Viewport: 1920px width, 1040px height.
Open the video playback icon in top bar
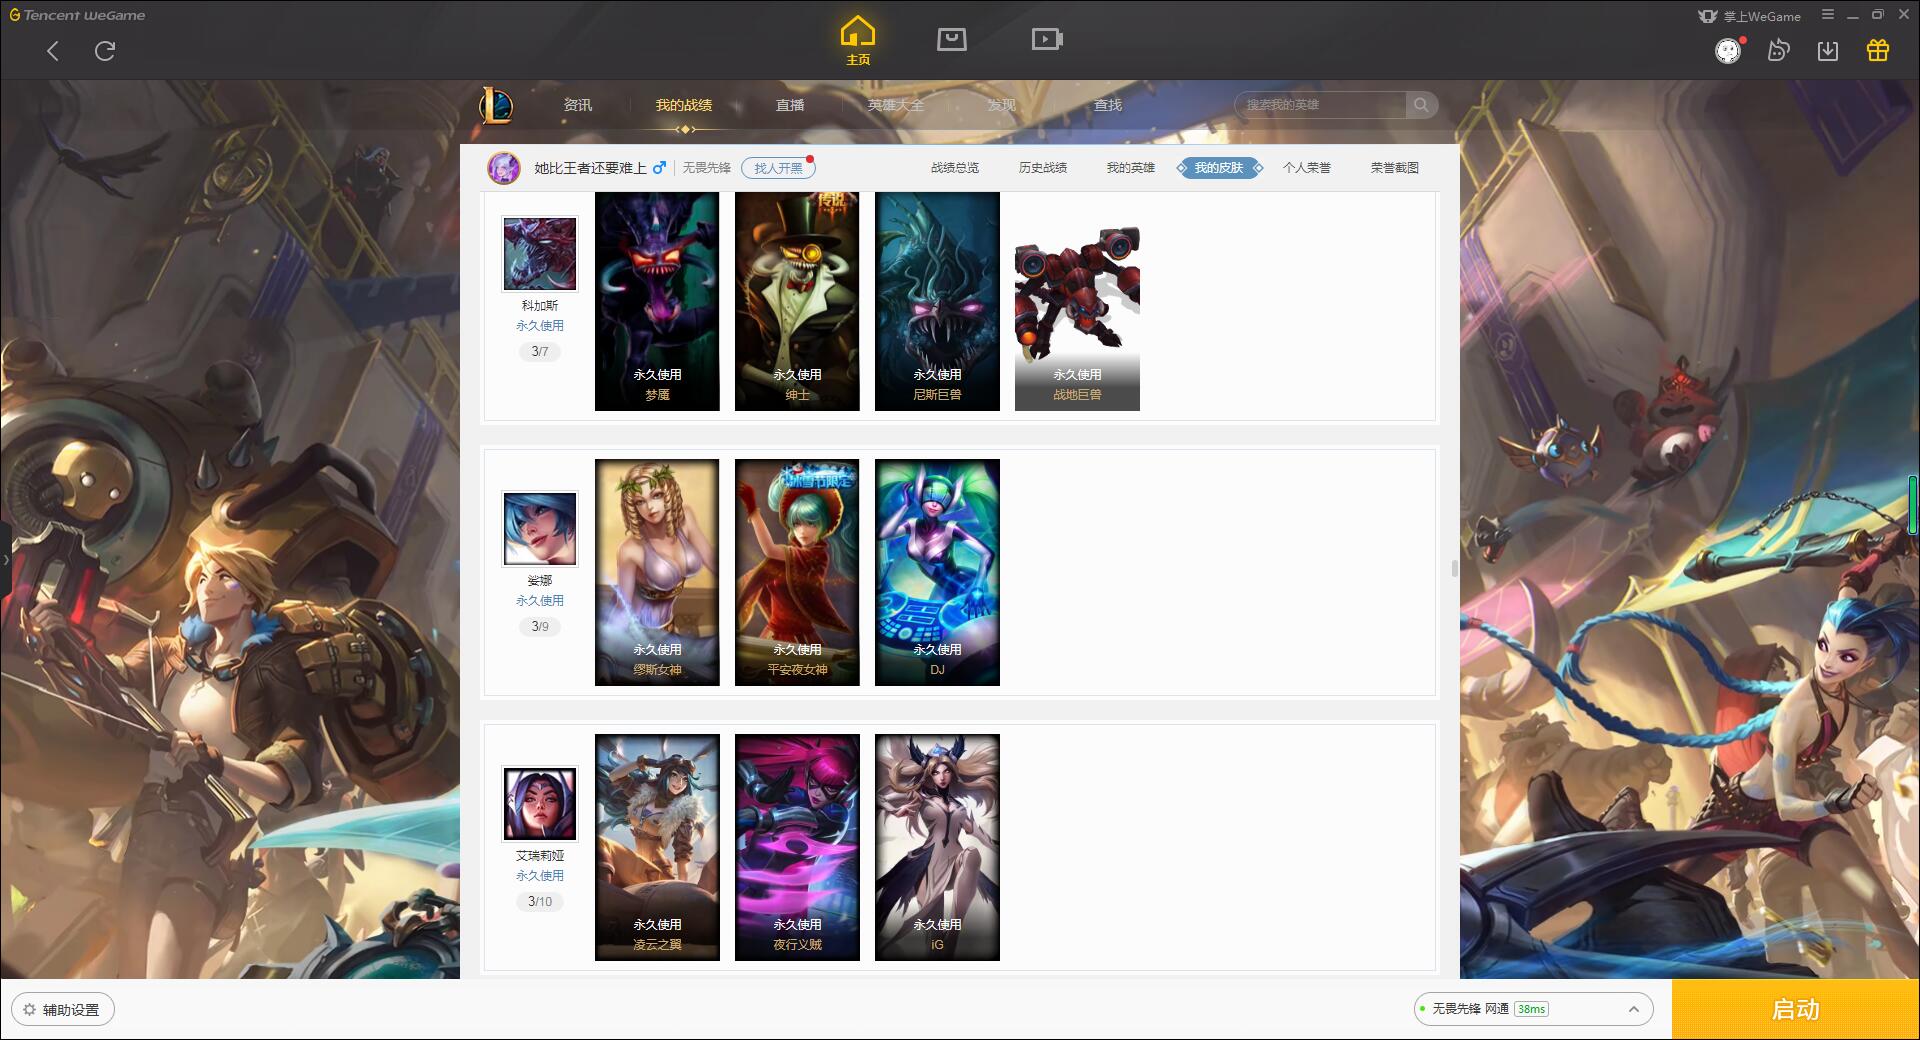tap(1047, 39)
